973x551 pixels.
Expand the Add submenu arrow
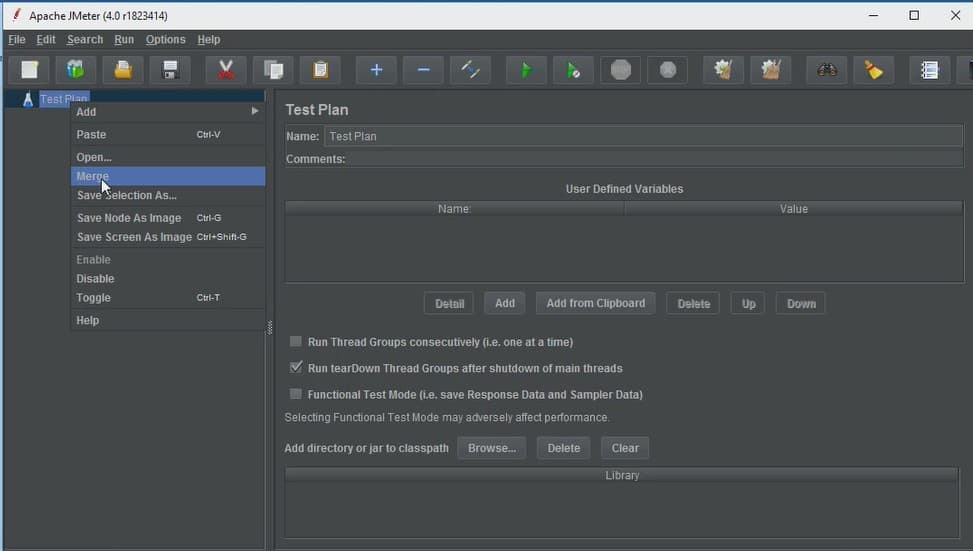pyautogui.click(x=254, y=111)
